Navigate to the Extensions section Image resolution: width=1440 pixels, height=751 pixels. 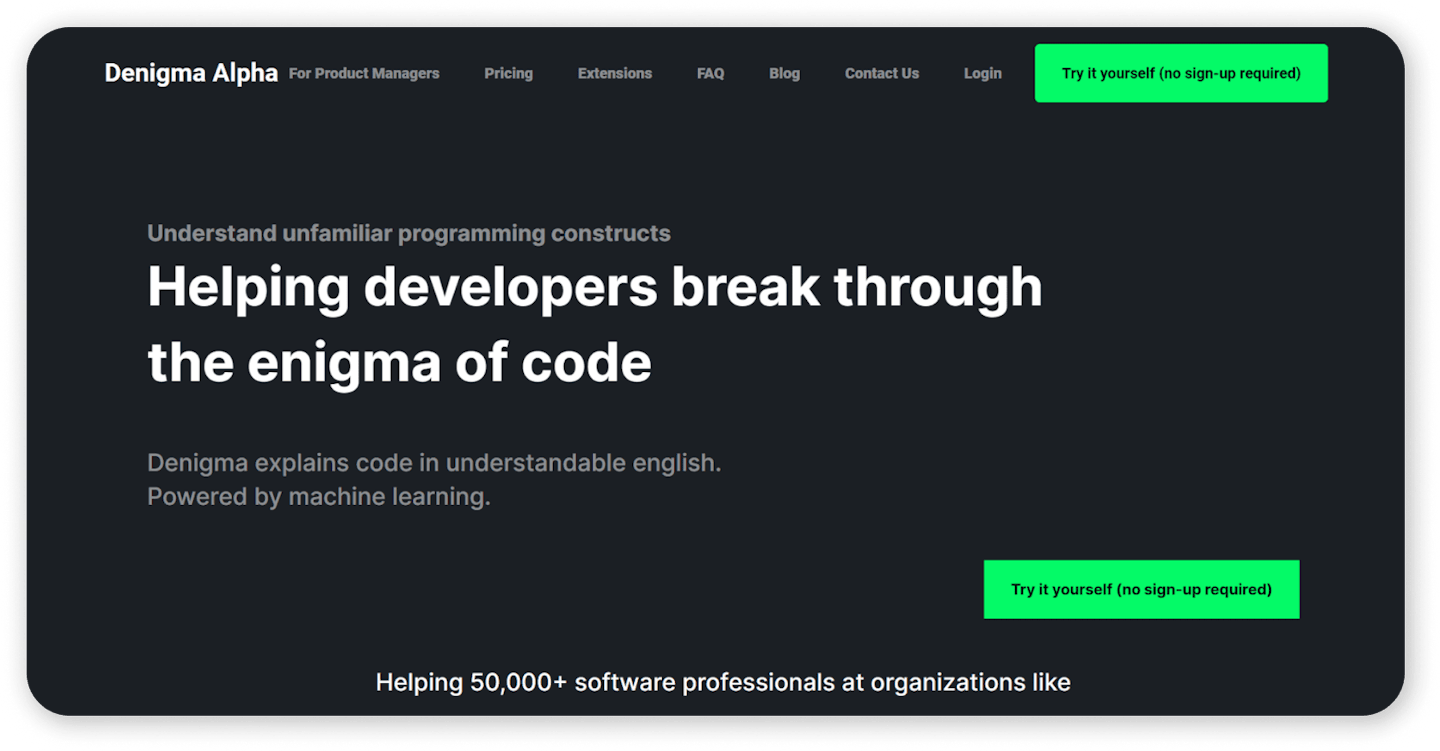tap(614, 73)
